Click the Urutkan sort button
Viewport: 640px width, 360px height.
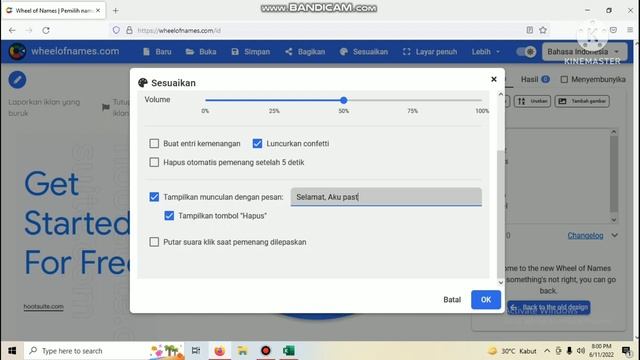click(x=532, y=101)
